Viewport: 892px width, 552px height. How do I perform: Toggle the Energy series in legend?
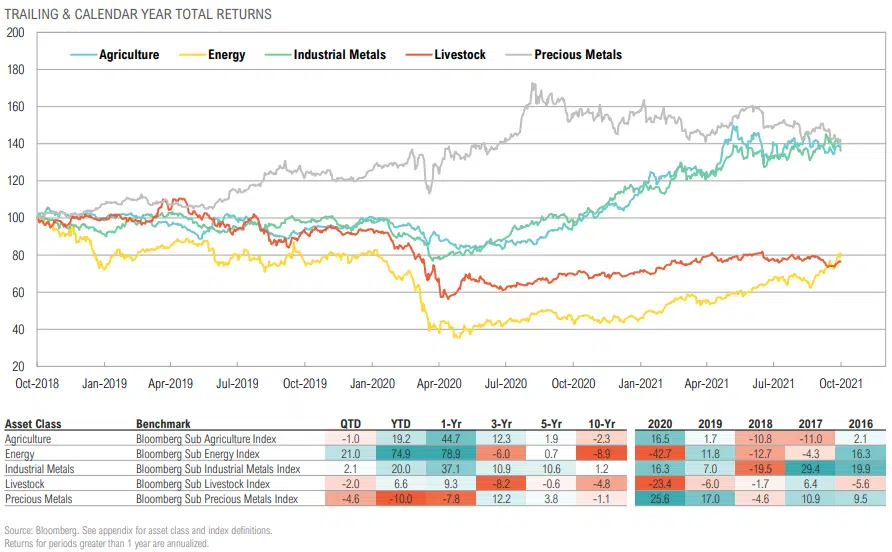[x=226, y=55]
